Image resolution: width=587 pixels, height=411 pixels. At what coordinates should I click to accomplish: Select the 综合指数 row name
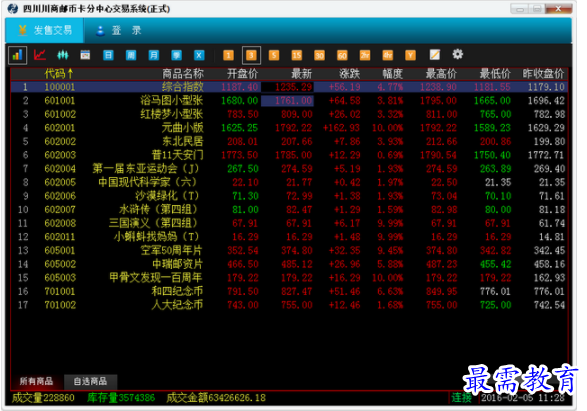tap(183, 87)
